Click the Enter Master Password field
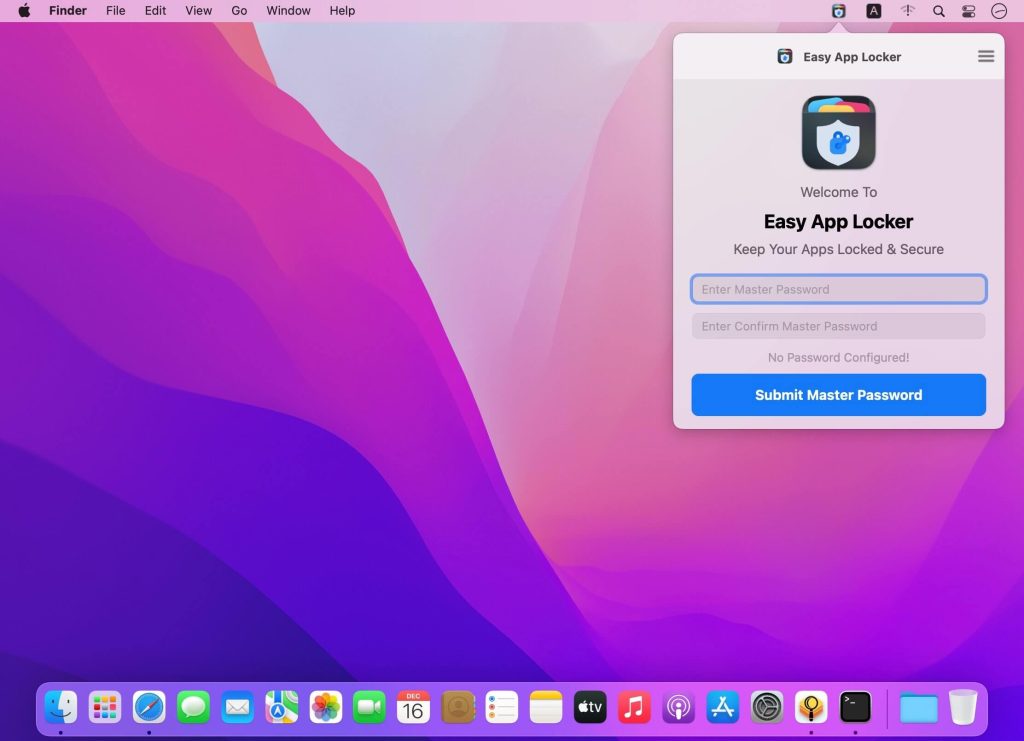 (x=838, y=289)
